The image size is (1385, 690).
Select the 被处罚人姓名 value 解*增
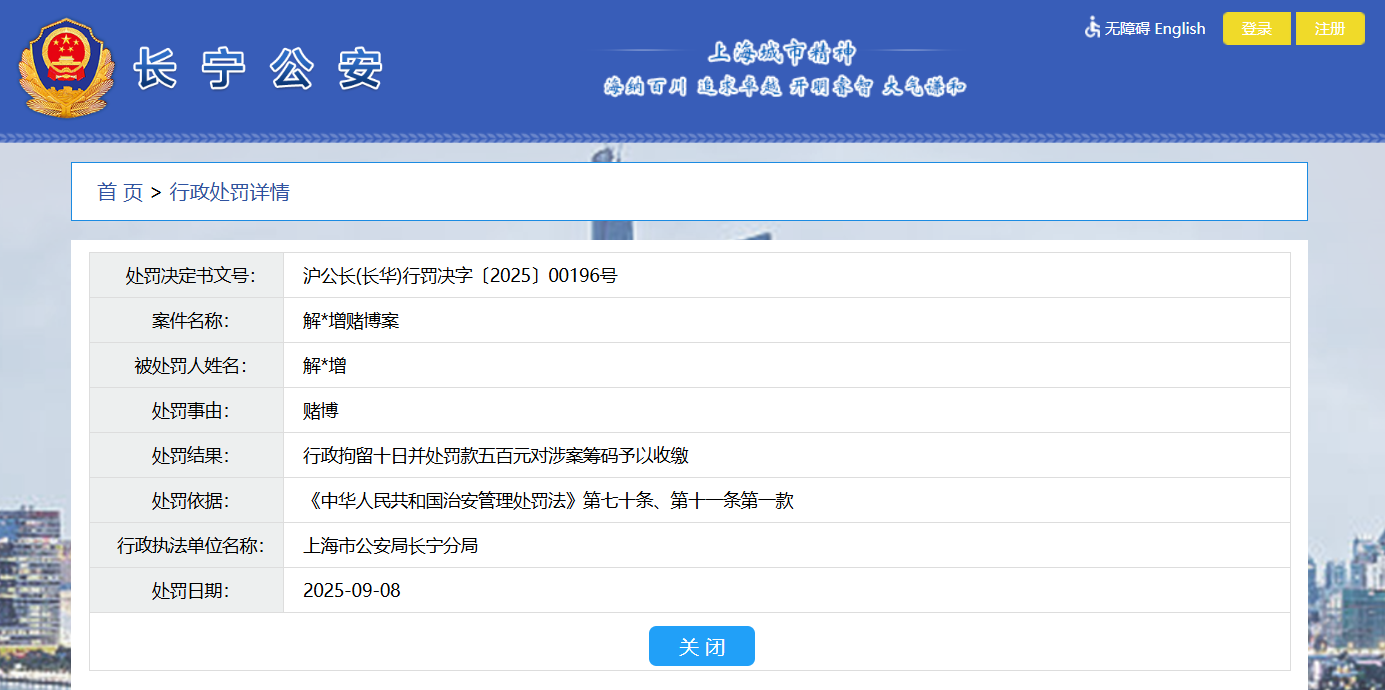point(321,365)
